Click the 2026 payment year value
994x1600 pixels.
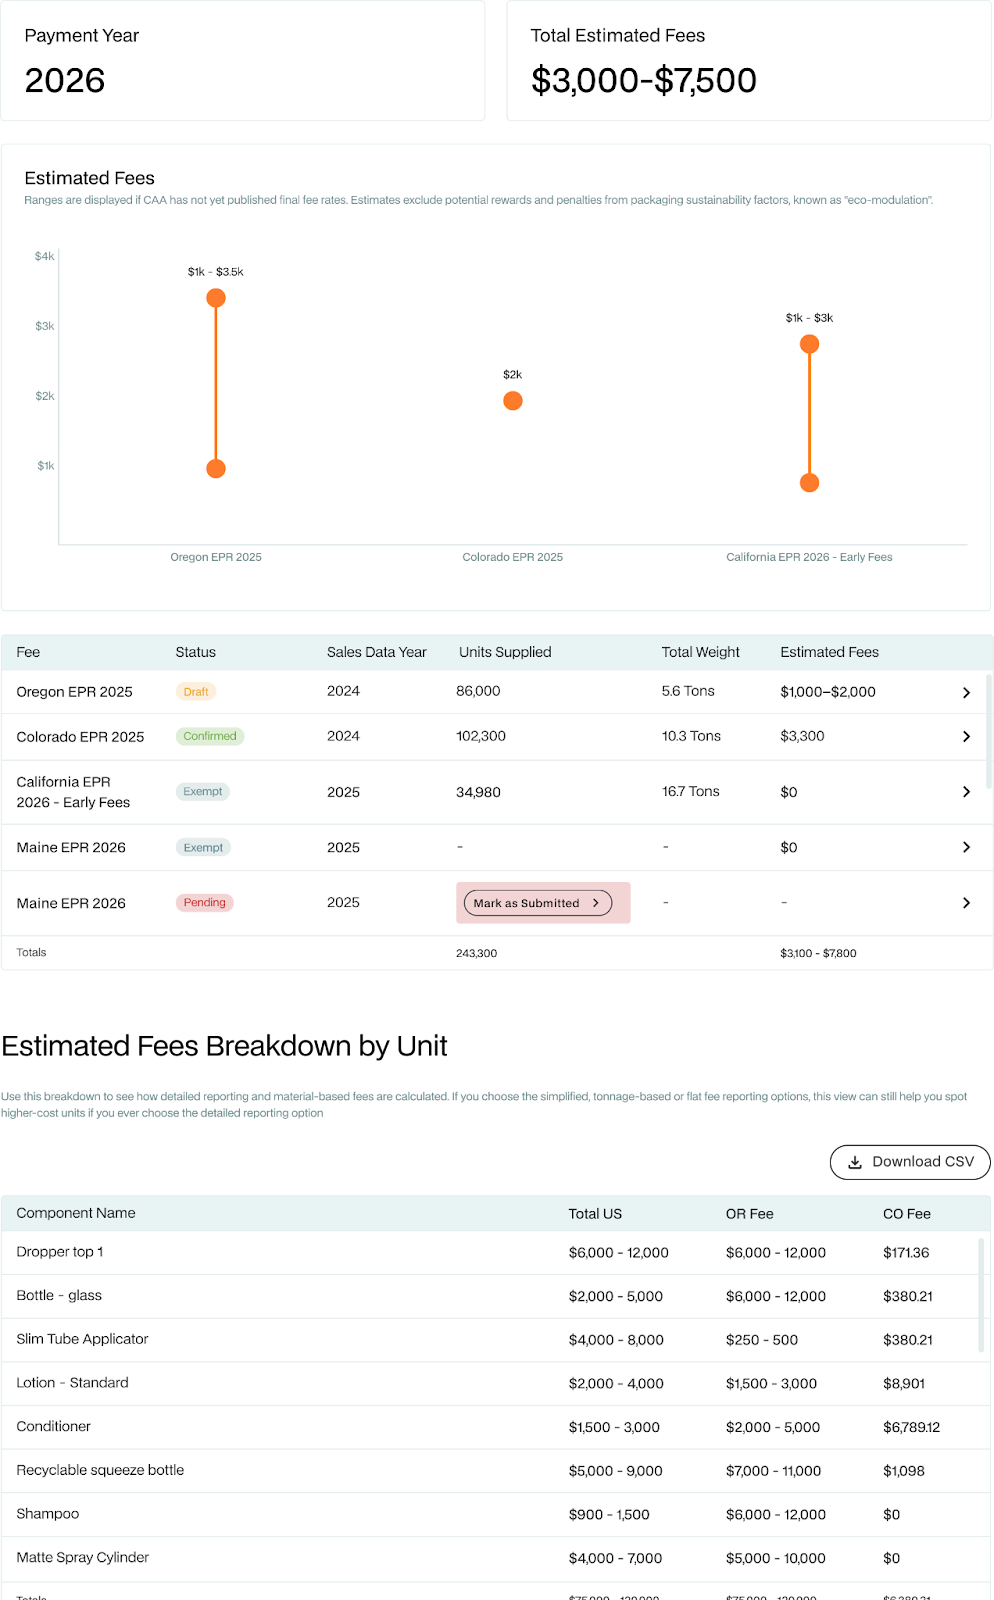65,80
